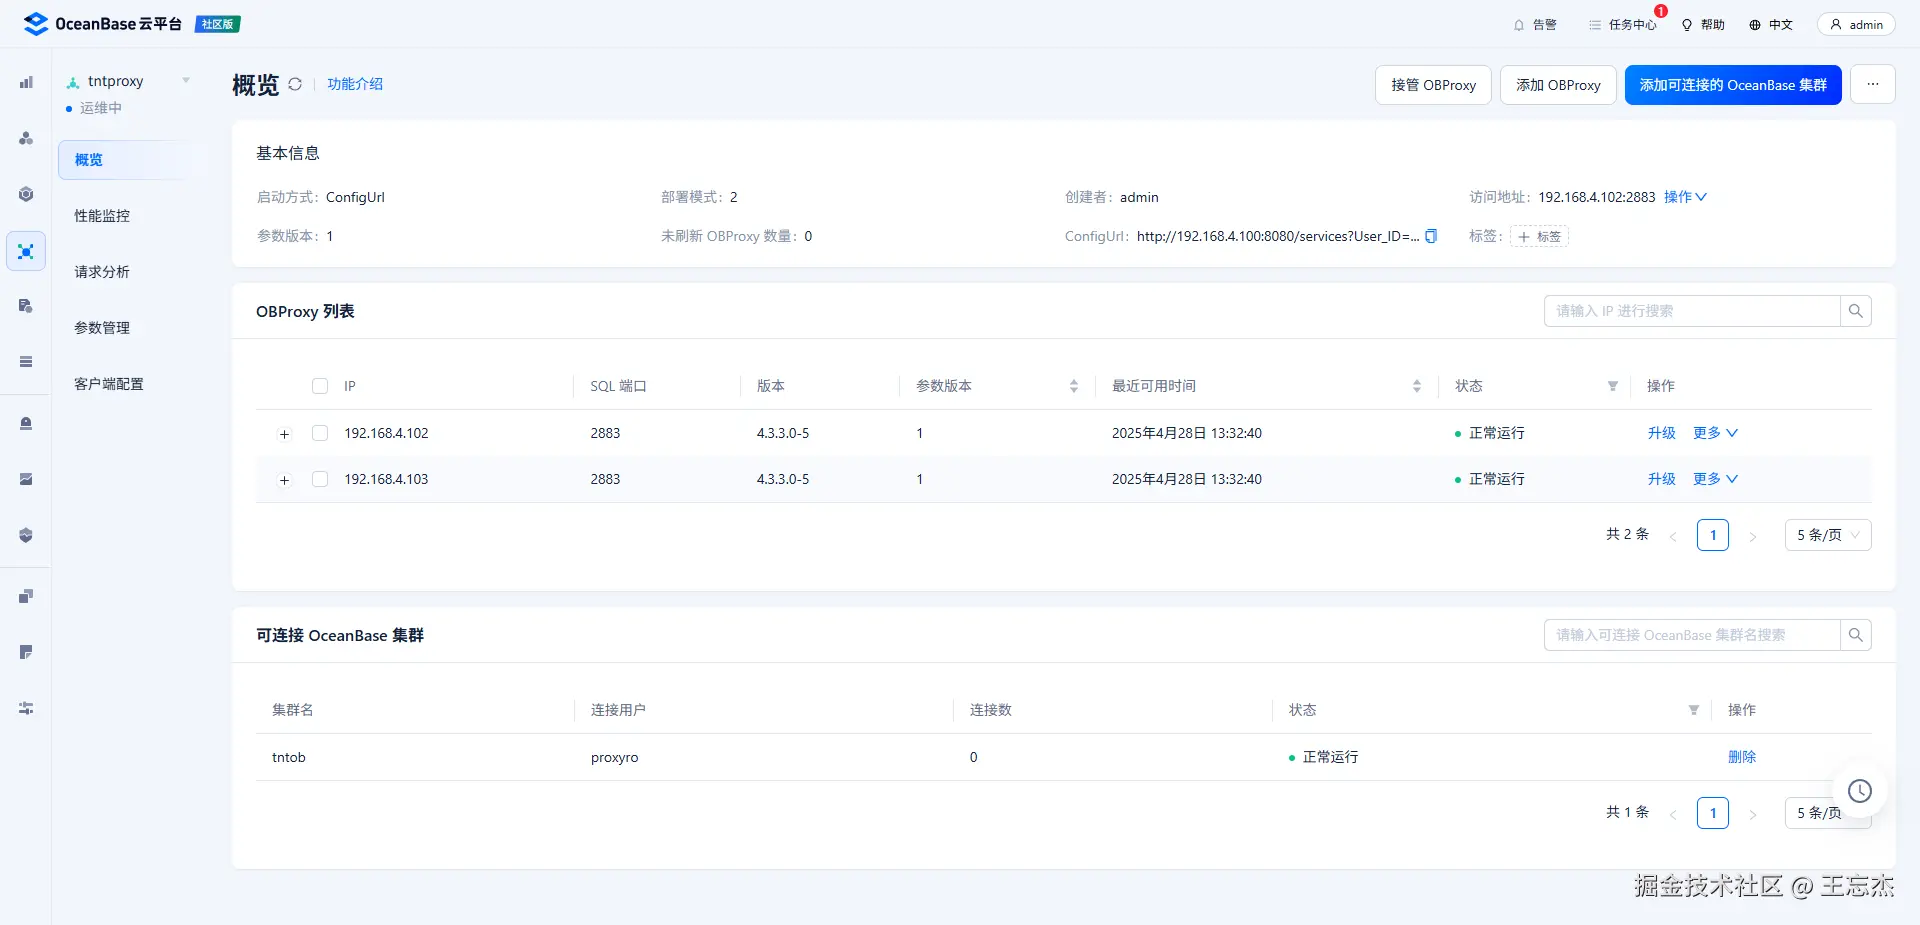Open the document-with-gear sidebar icon
The height and width of the screenshot is (925, 1920).
tap(26, 306)
